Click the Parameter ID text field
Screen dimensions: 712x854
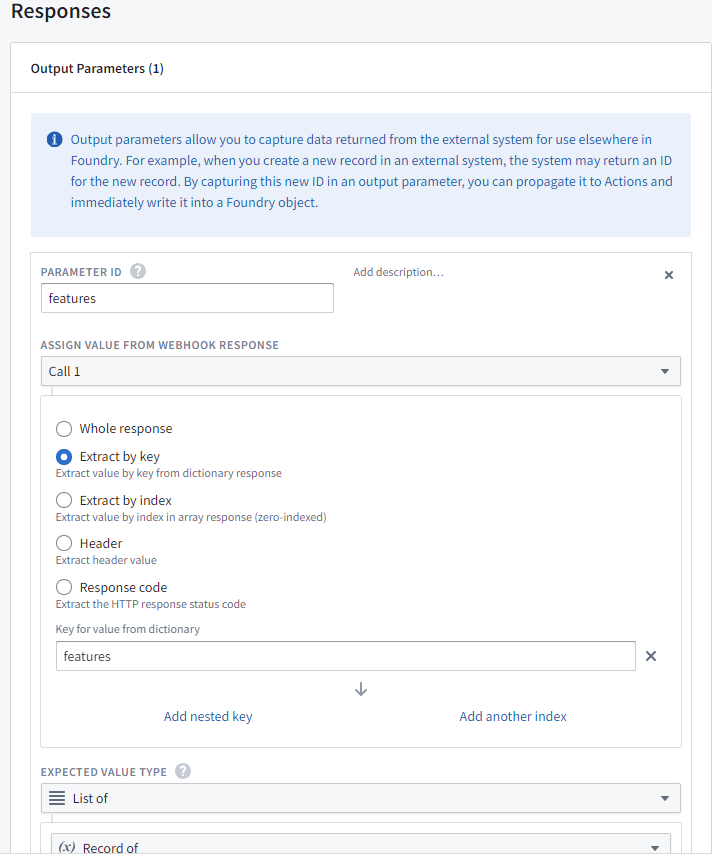[187, 298]
